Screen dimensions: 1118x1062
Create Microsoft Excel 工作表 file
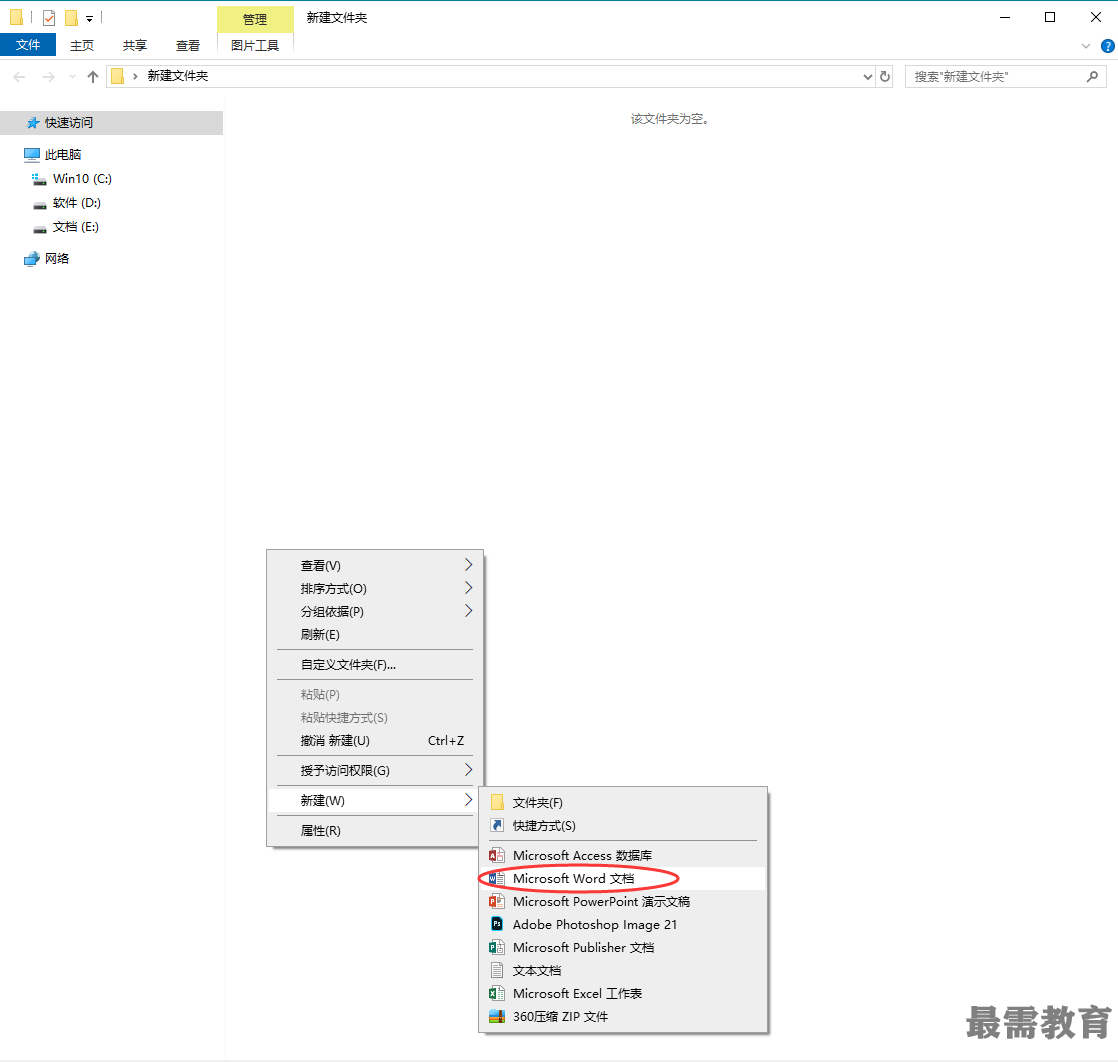pyautogui.click(x=623, y=993)
